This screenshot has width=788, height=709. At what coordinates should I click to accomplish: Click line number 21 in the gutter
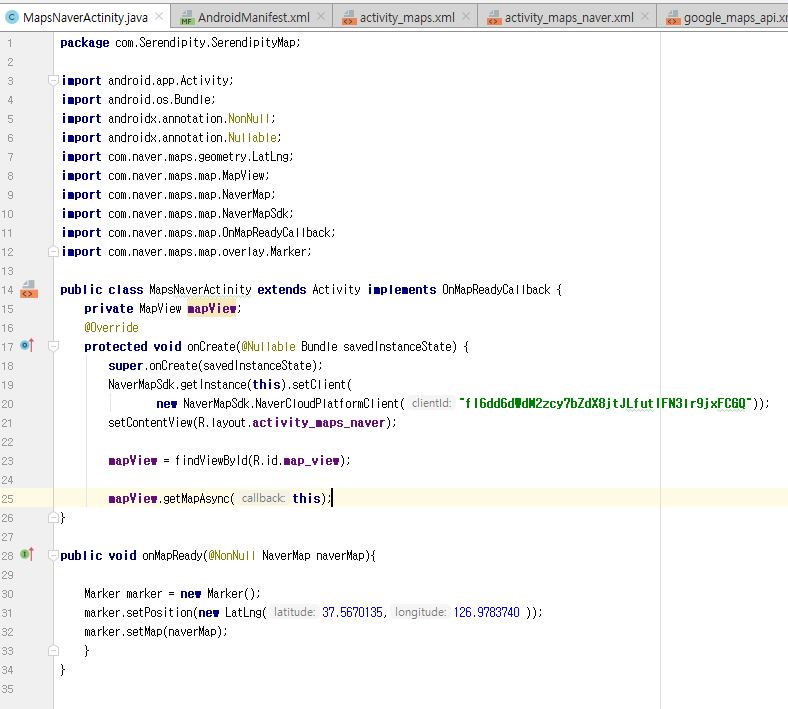[x=9, y=422]
